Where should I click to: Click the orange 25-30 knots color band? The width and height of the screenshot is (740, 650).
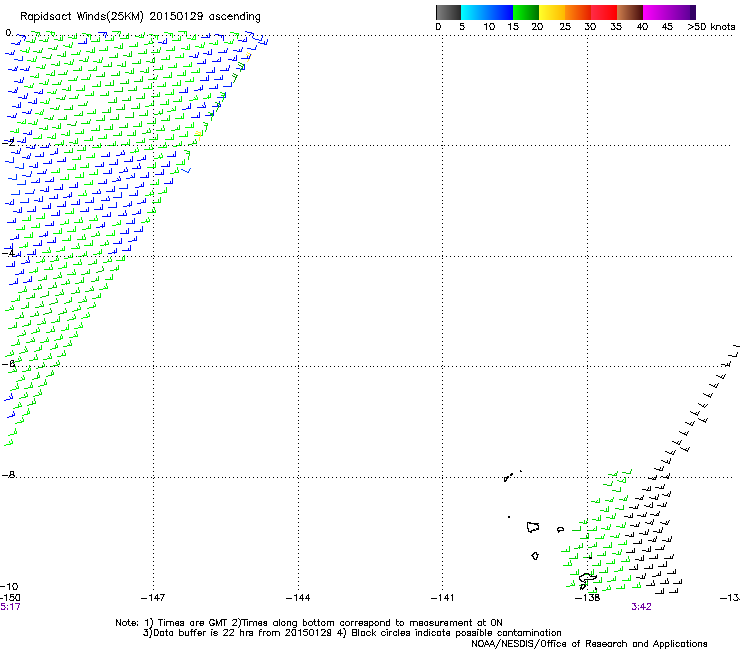[578, 12]
